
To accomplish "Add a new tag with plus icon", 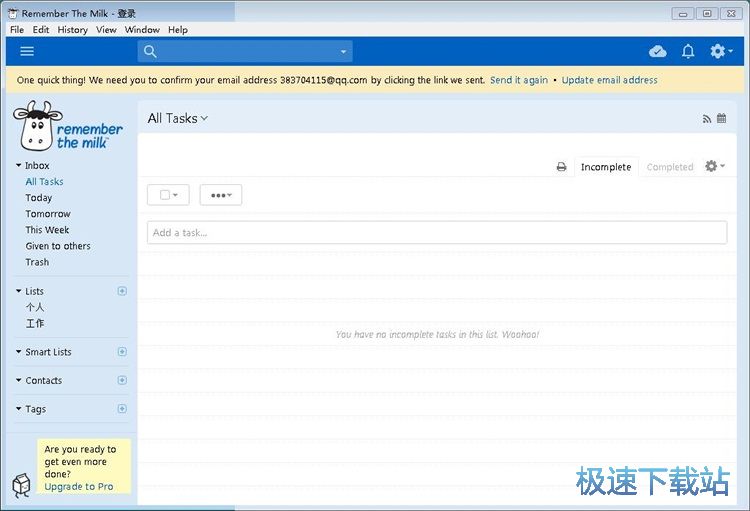I will pyautogui.click(x=122, y=409).
